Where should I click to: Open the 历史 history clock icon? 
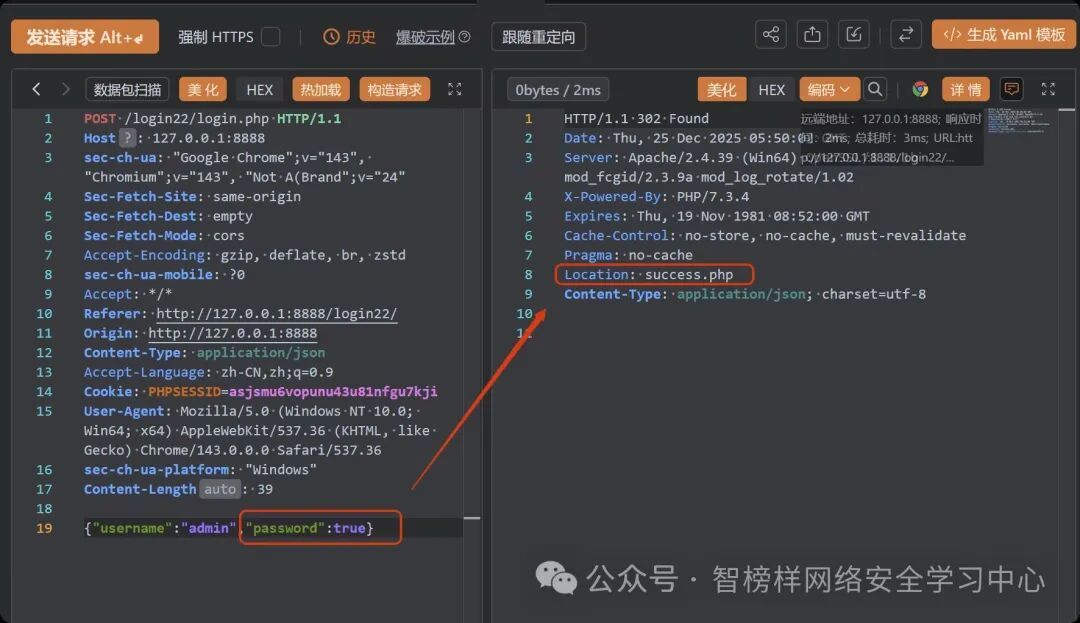331,36
